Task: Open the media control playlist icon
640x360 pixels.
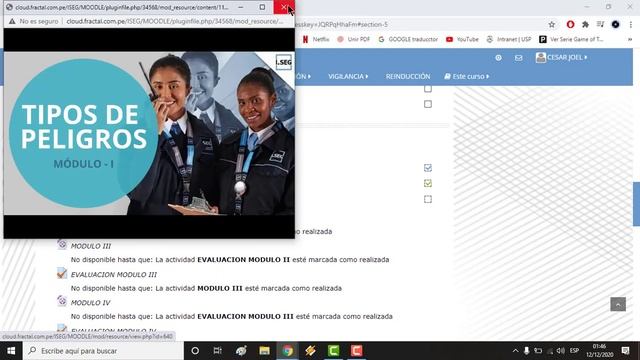Action: tap(600, 24)
